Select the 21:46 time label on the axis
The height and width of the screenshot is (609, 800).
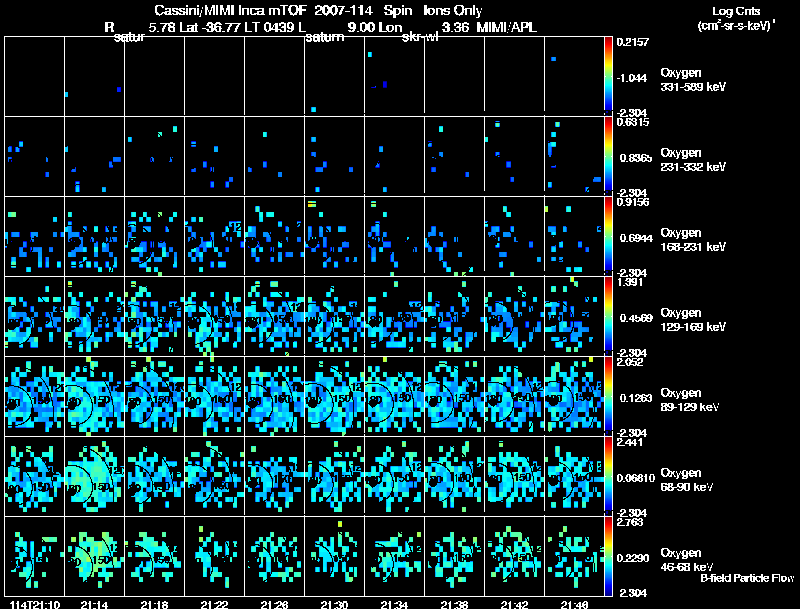[574, 604]
